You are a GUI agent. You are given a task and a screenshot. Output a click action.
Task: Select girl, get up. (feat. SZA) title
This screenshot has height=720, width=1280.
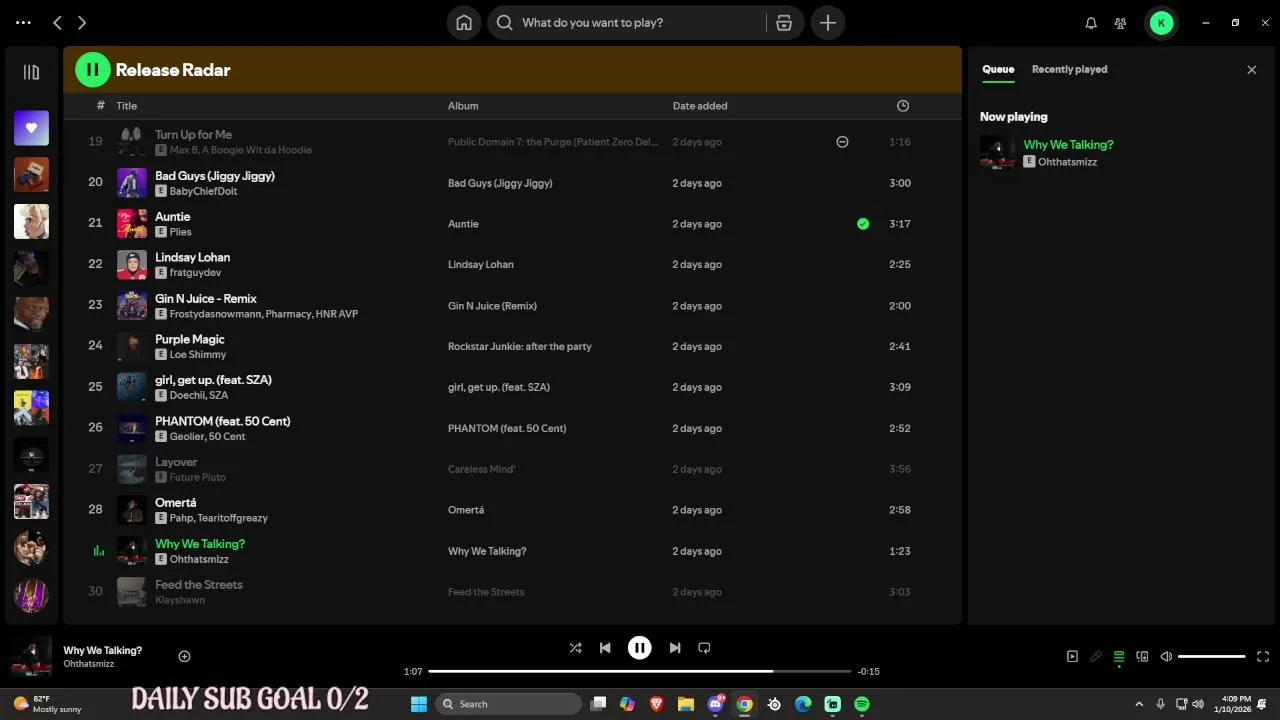(213, 380)
